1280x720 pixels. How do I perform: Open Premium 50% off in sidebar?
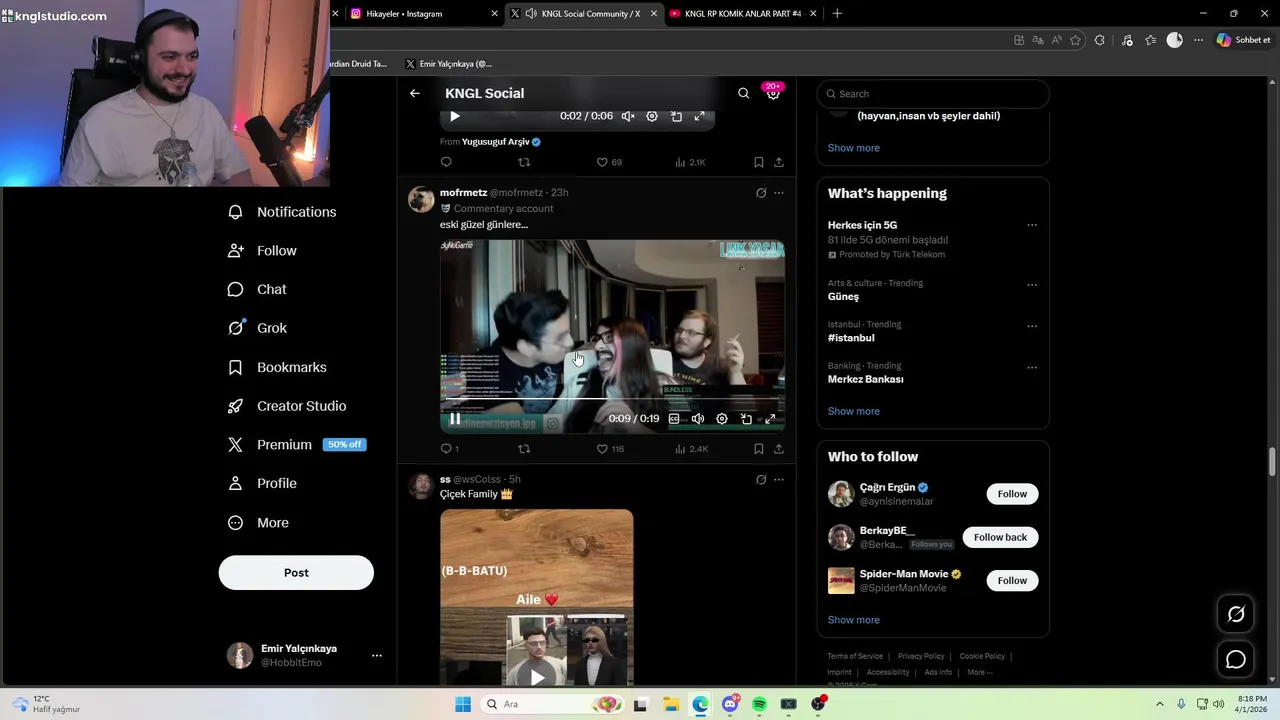(x=297, y=445)
